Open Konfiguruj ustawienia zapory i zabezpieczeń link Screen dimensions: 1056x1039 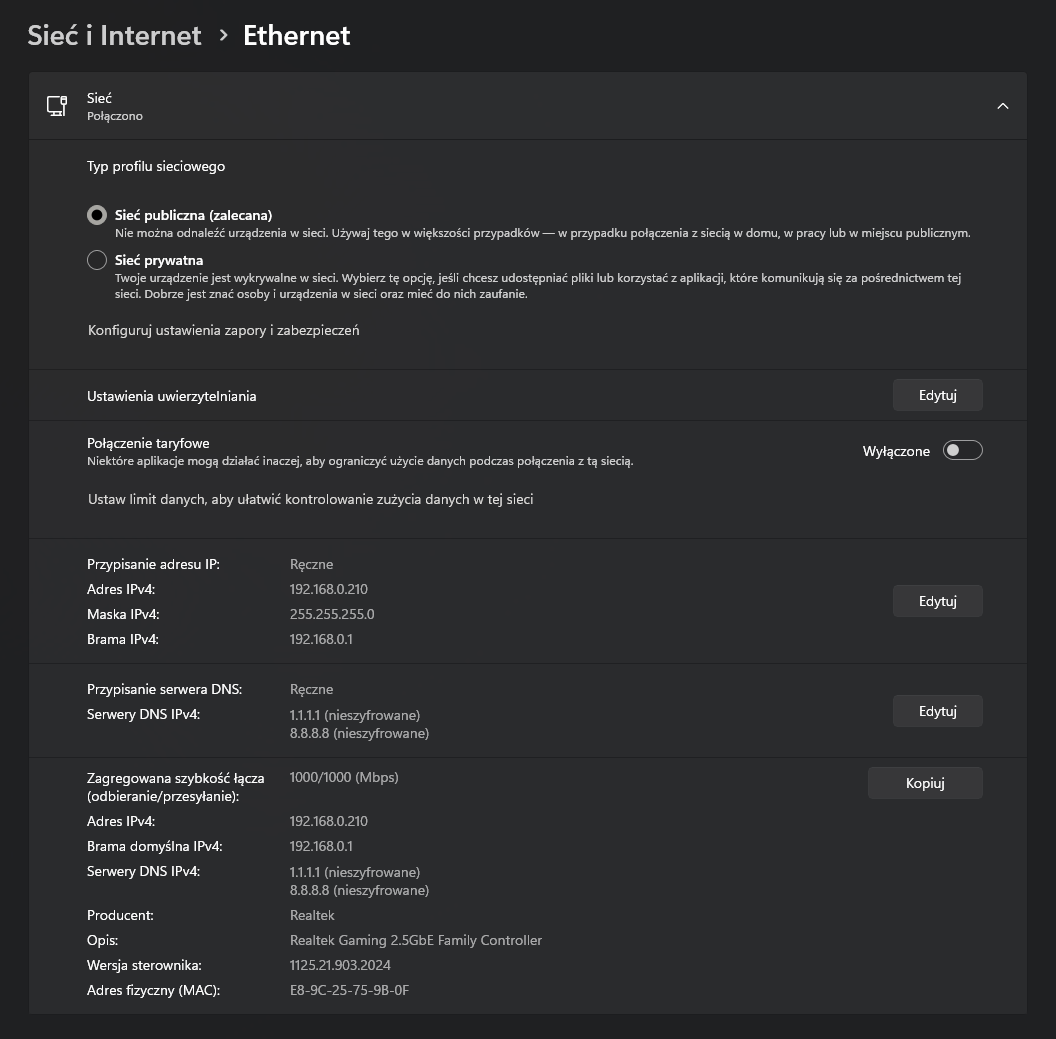(x=223, y=330)
